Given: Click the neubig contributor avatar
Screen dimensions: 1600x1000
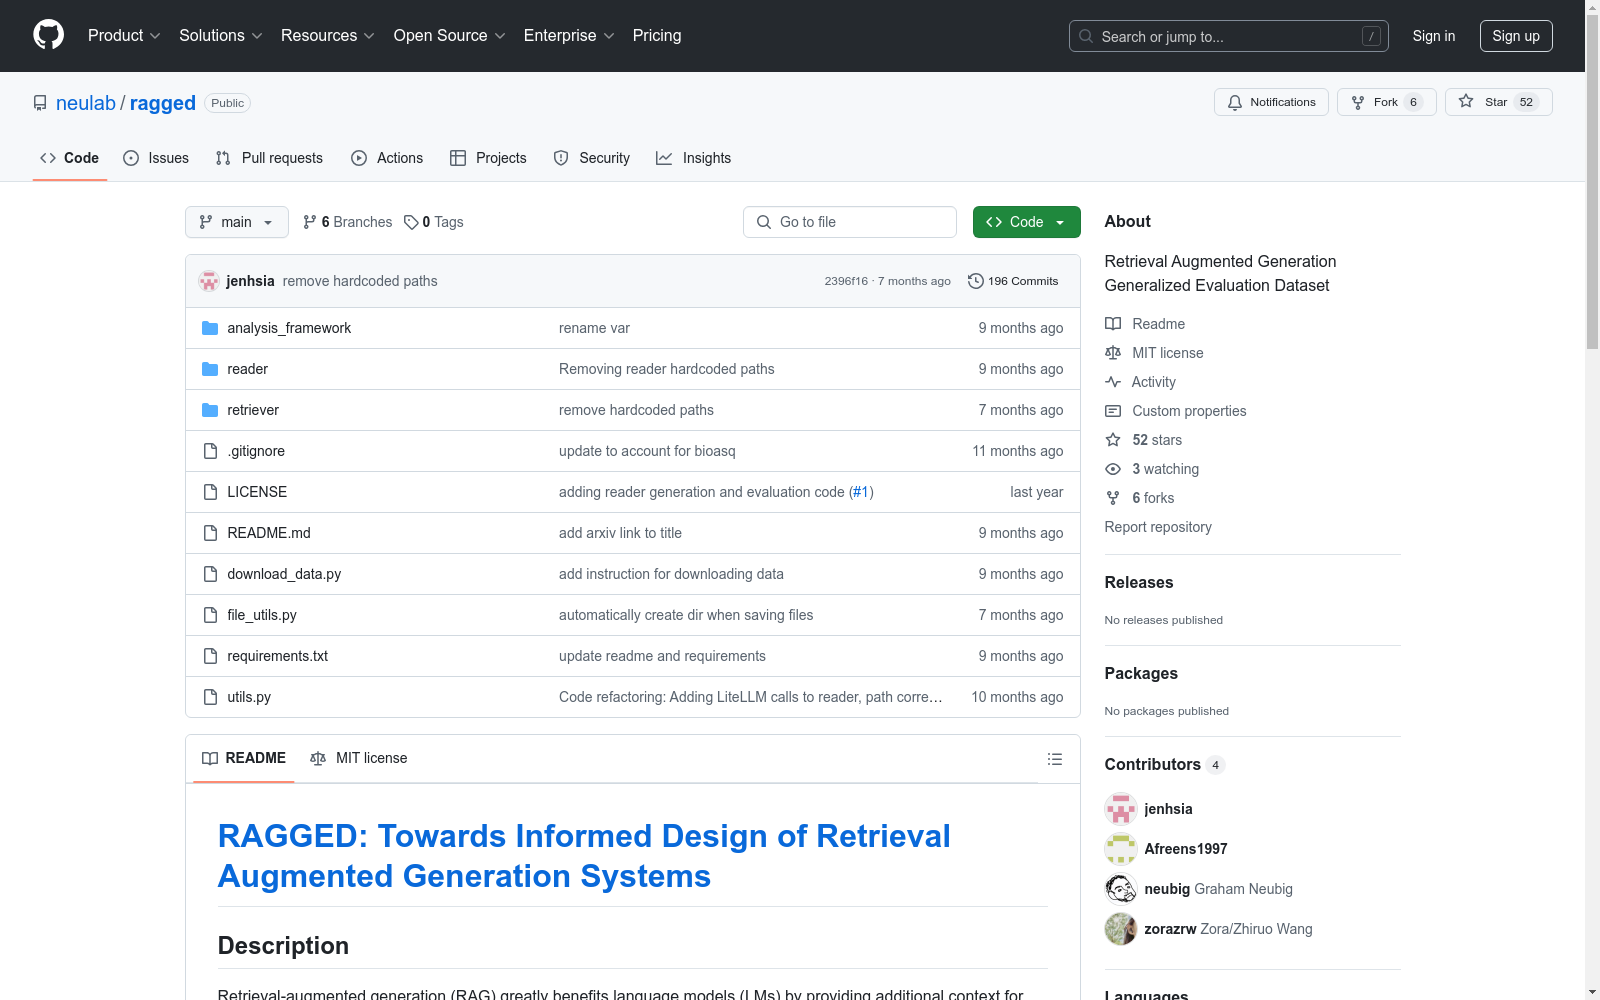Looking at the screenshot, I should (1121, 889).
